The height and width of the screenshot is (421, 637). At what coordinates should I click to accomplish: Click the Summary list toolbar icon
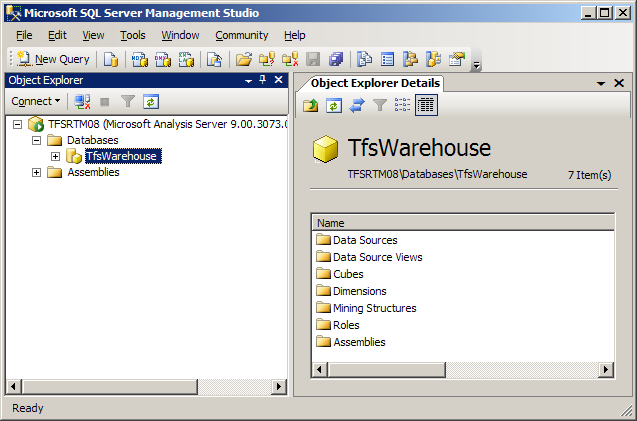pyautogui.click(x=388, y=59)
